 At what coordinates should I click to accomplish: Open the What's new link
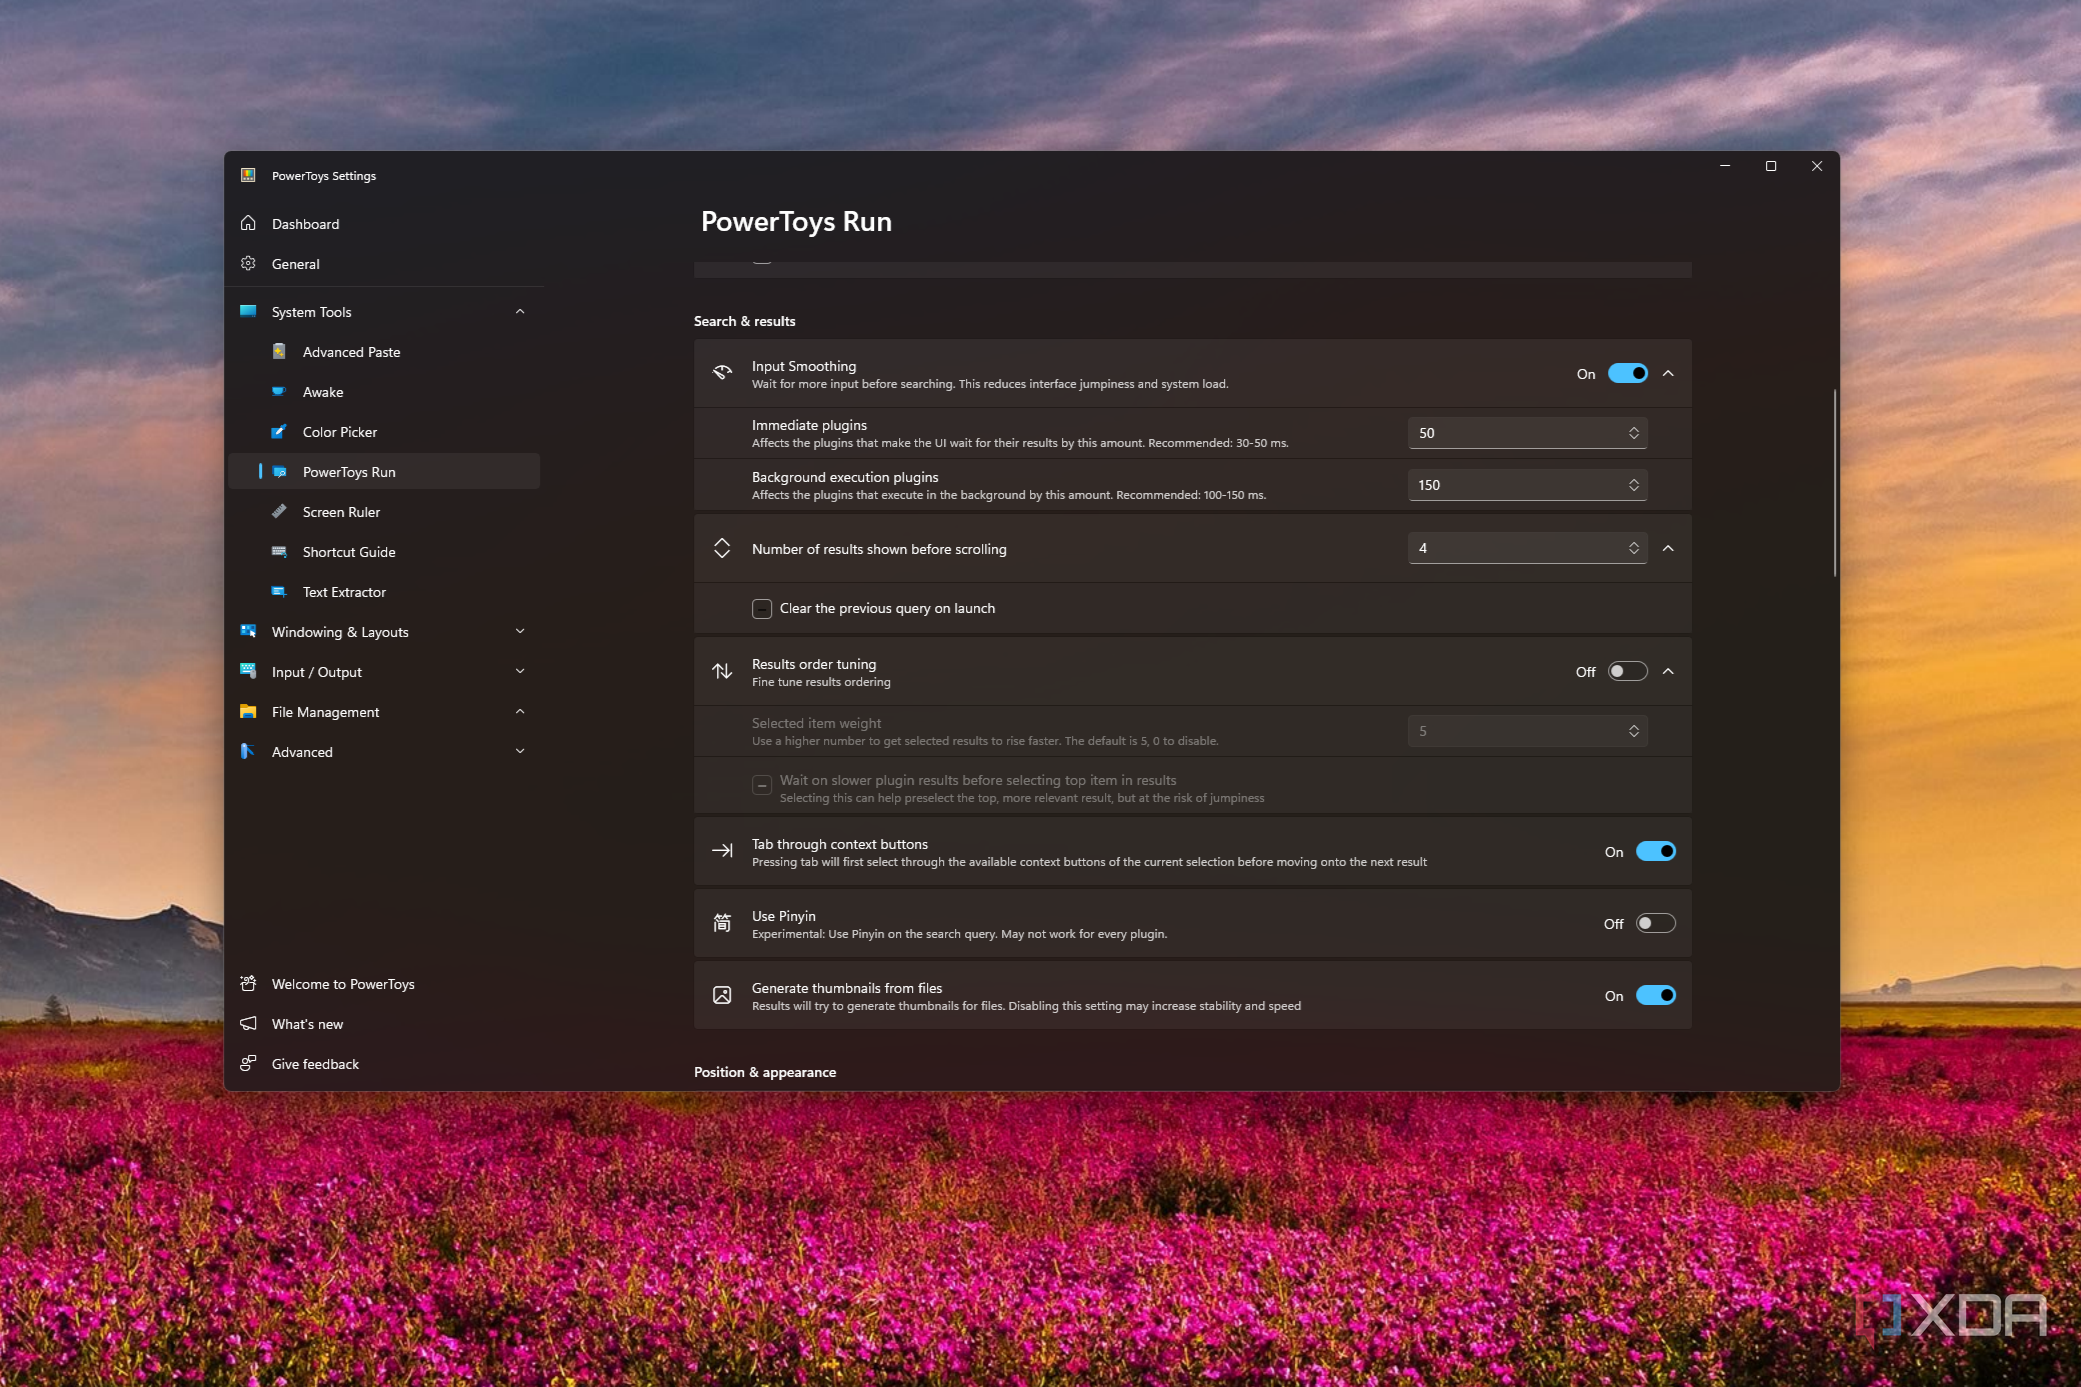384,1023
